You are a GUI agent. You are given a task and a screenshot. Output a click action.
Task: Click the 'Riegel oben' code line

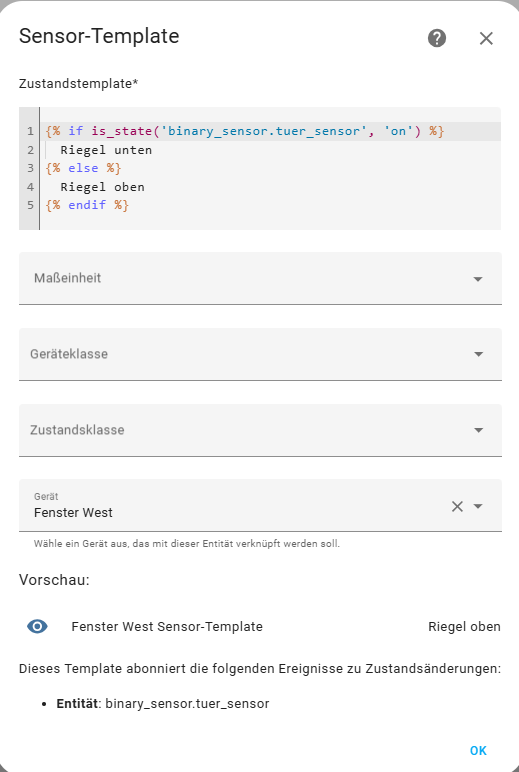(x=102, y=187)
